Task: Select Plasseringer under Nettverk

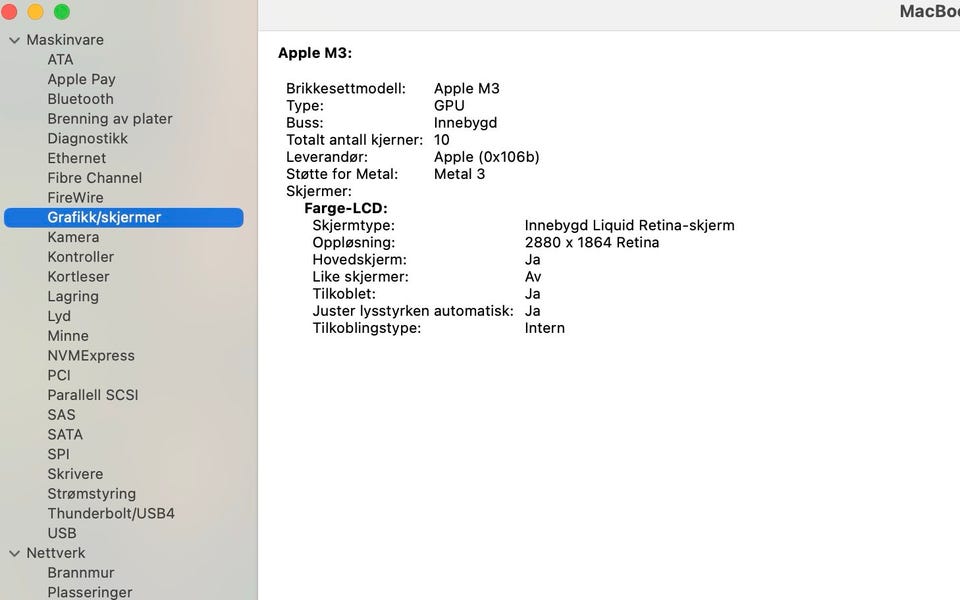Action: (89, 593)
